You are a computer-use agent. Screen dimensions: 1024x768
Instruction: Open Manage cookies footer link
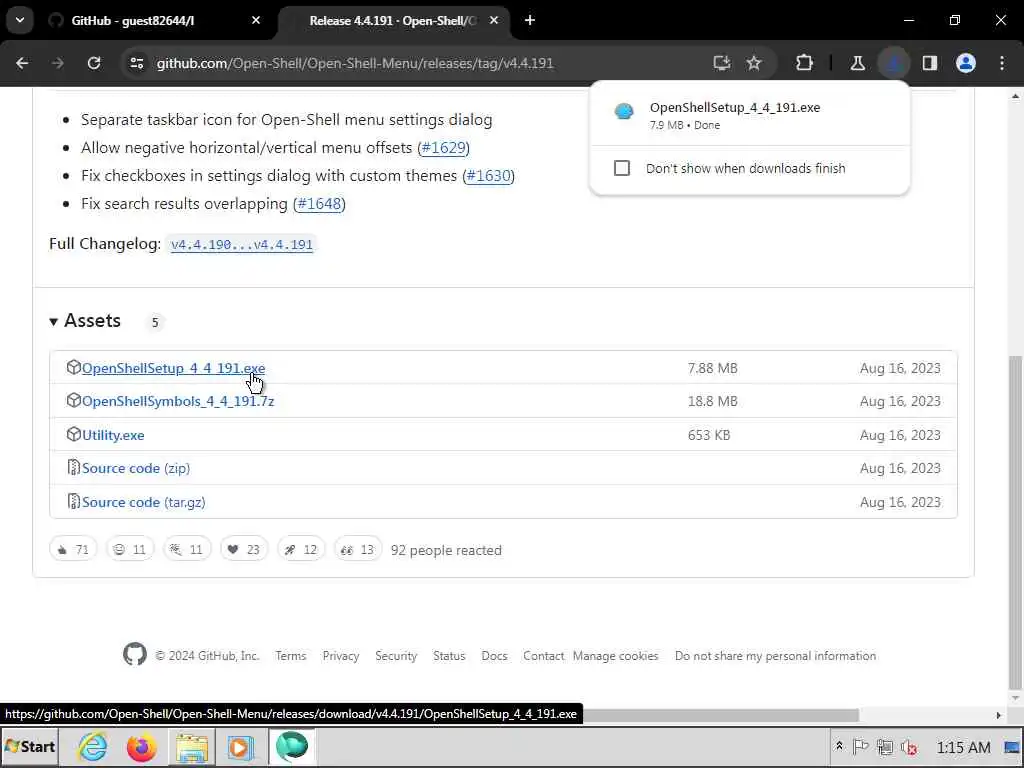coord(616,656)
